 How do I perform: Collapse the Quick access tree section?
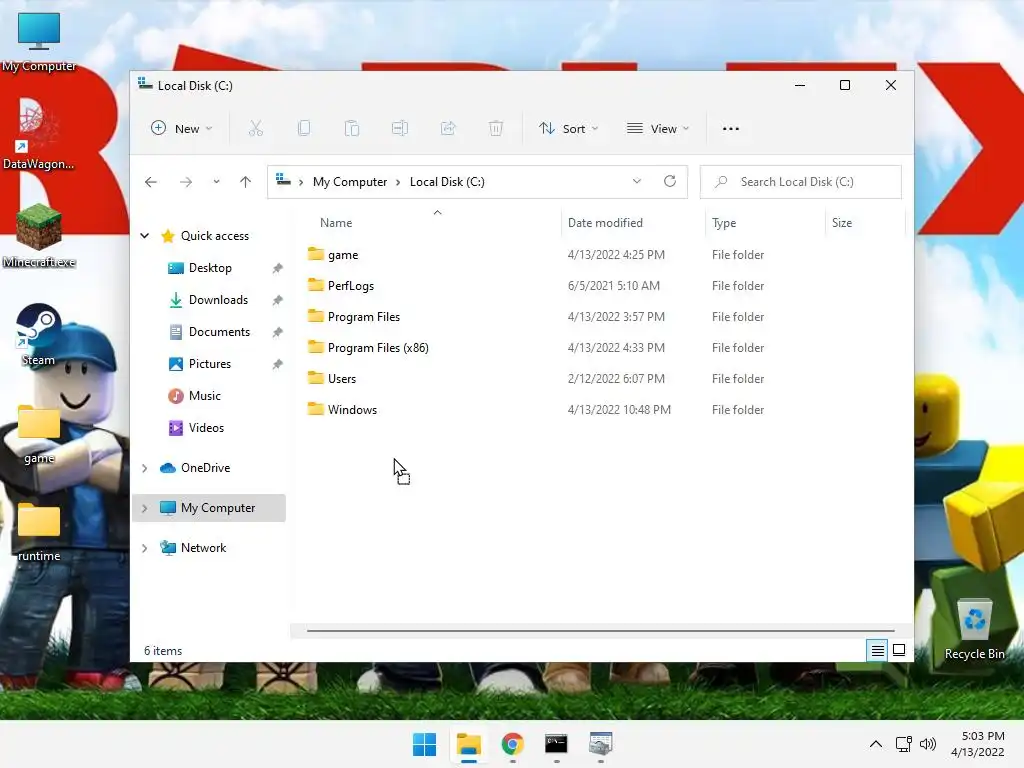(145, 236)
